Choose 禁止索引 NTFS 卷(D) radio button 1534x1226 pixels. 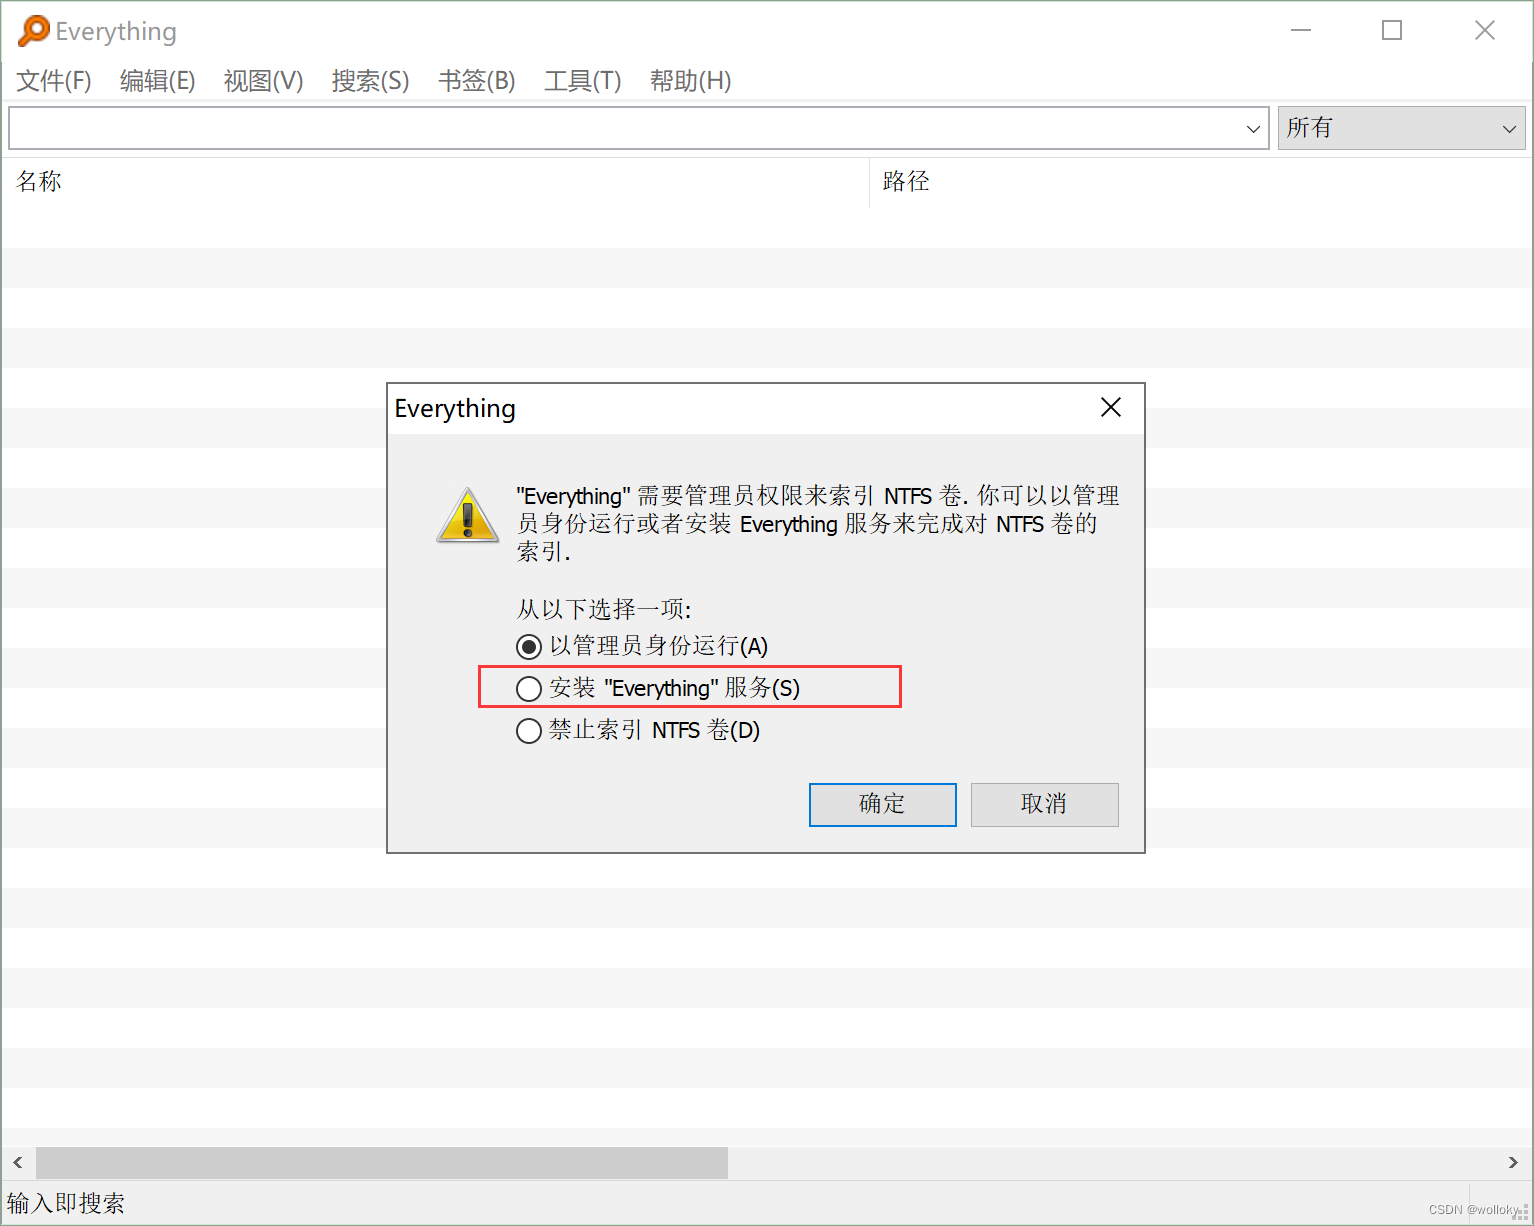(x=638, y=730)
